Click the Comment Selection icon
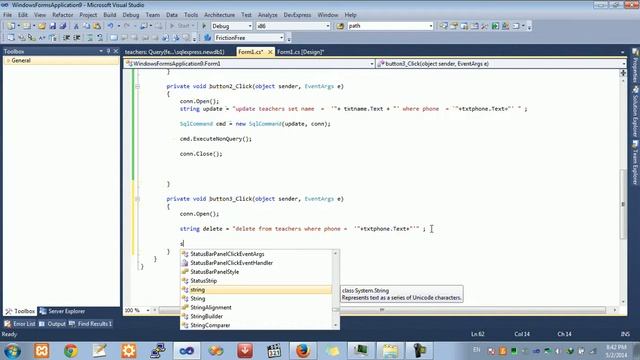 click(x=90, y=38)
